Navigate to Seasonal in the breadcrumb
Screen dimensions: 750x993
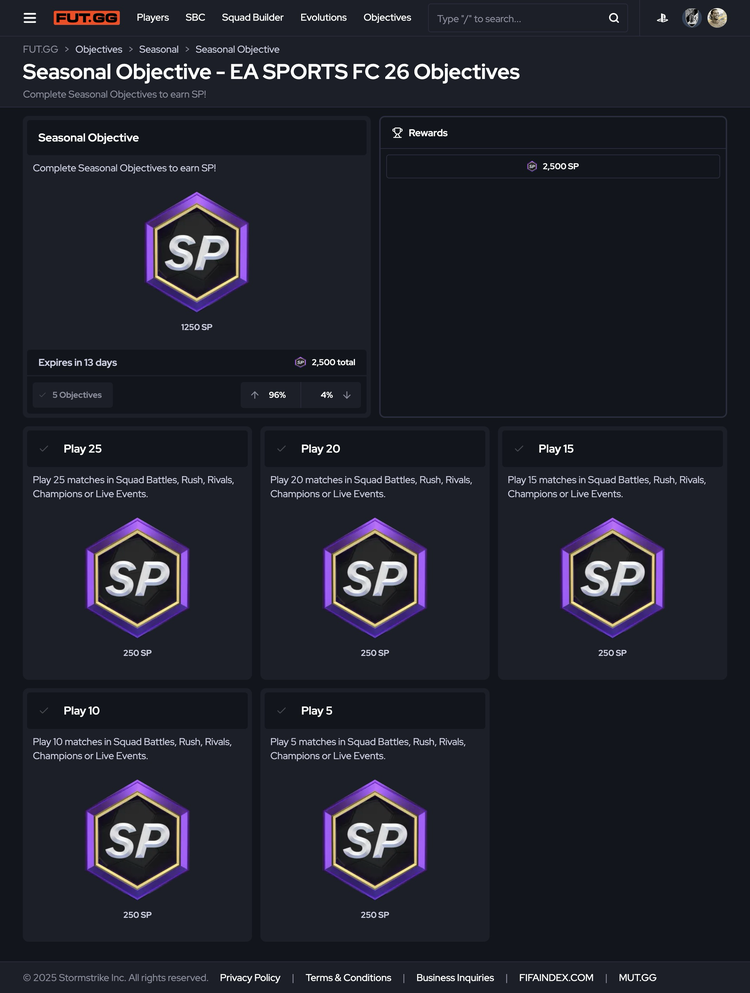click(159, 49)
